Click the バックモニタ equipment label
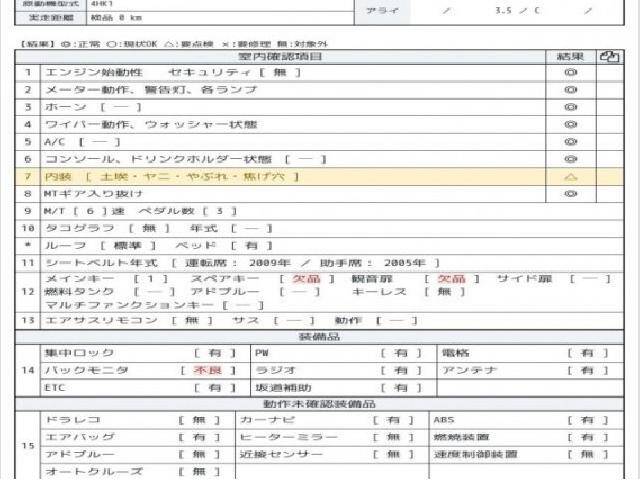Viewport: 640px width, 480px height. click(87, 371)
